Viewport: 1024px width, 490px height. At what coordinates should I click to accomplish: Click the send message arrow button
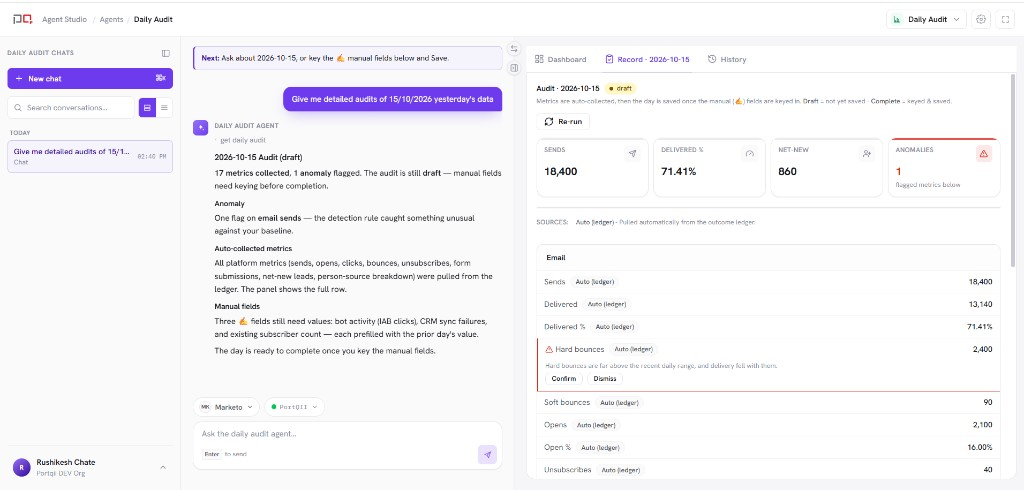coord(487,455)
